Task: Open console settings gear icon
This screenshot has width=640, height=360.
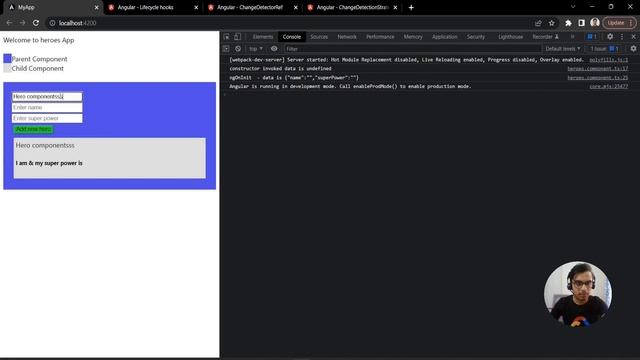Action: pos(633,49)
